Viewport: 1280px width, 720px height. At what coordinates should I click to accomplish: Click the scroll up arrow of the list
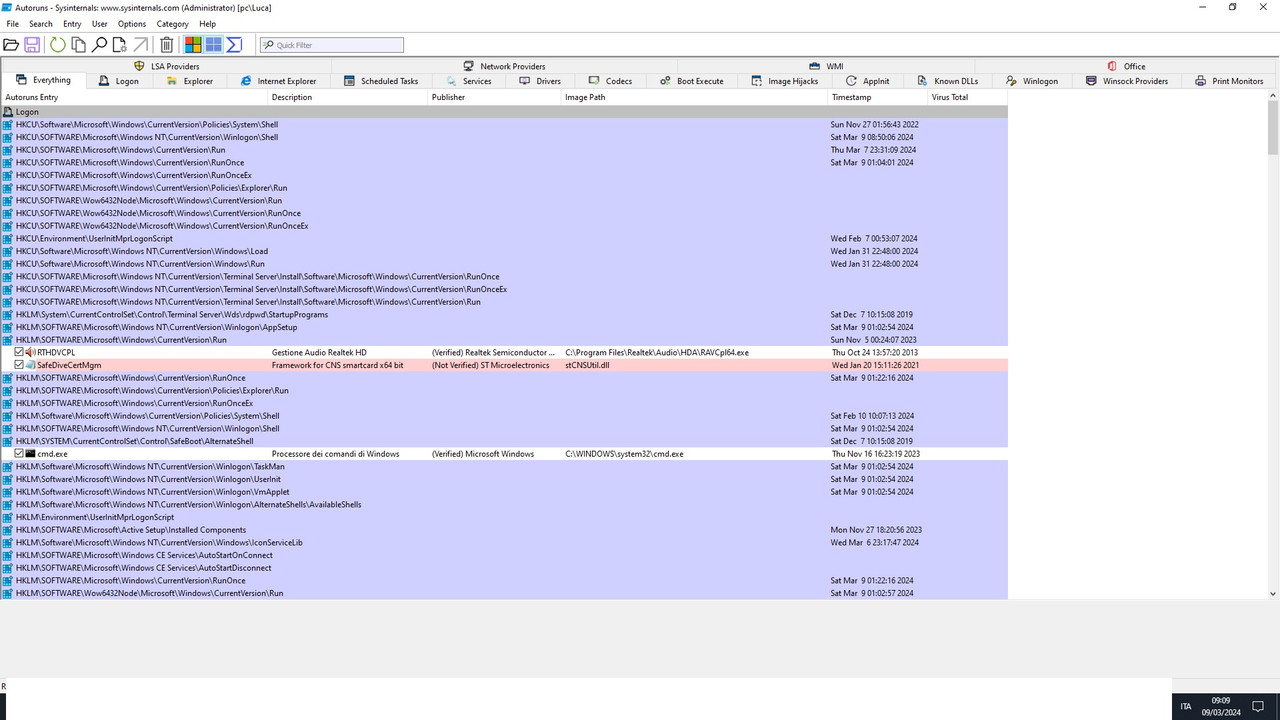pyautogui.click(x=1273, y=97)
